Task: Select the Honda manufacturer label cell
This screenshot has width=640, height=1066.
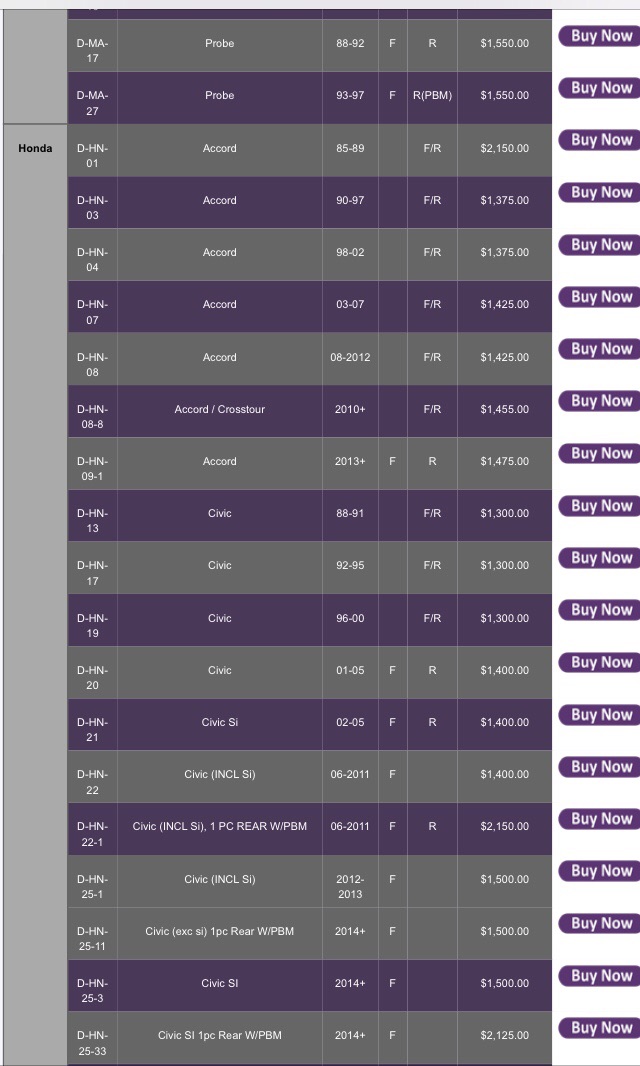Action: click(35, 148)
